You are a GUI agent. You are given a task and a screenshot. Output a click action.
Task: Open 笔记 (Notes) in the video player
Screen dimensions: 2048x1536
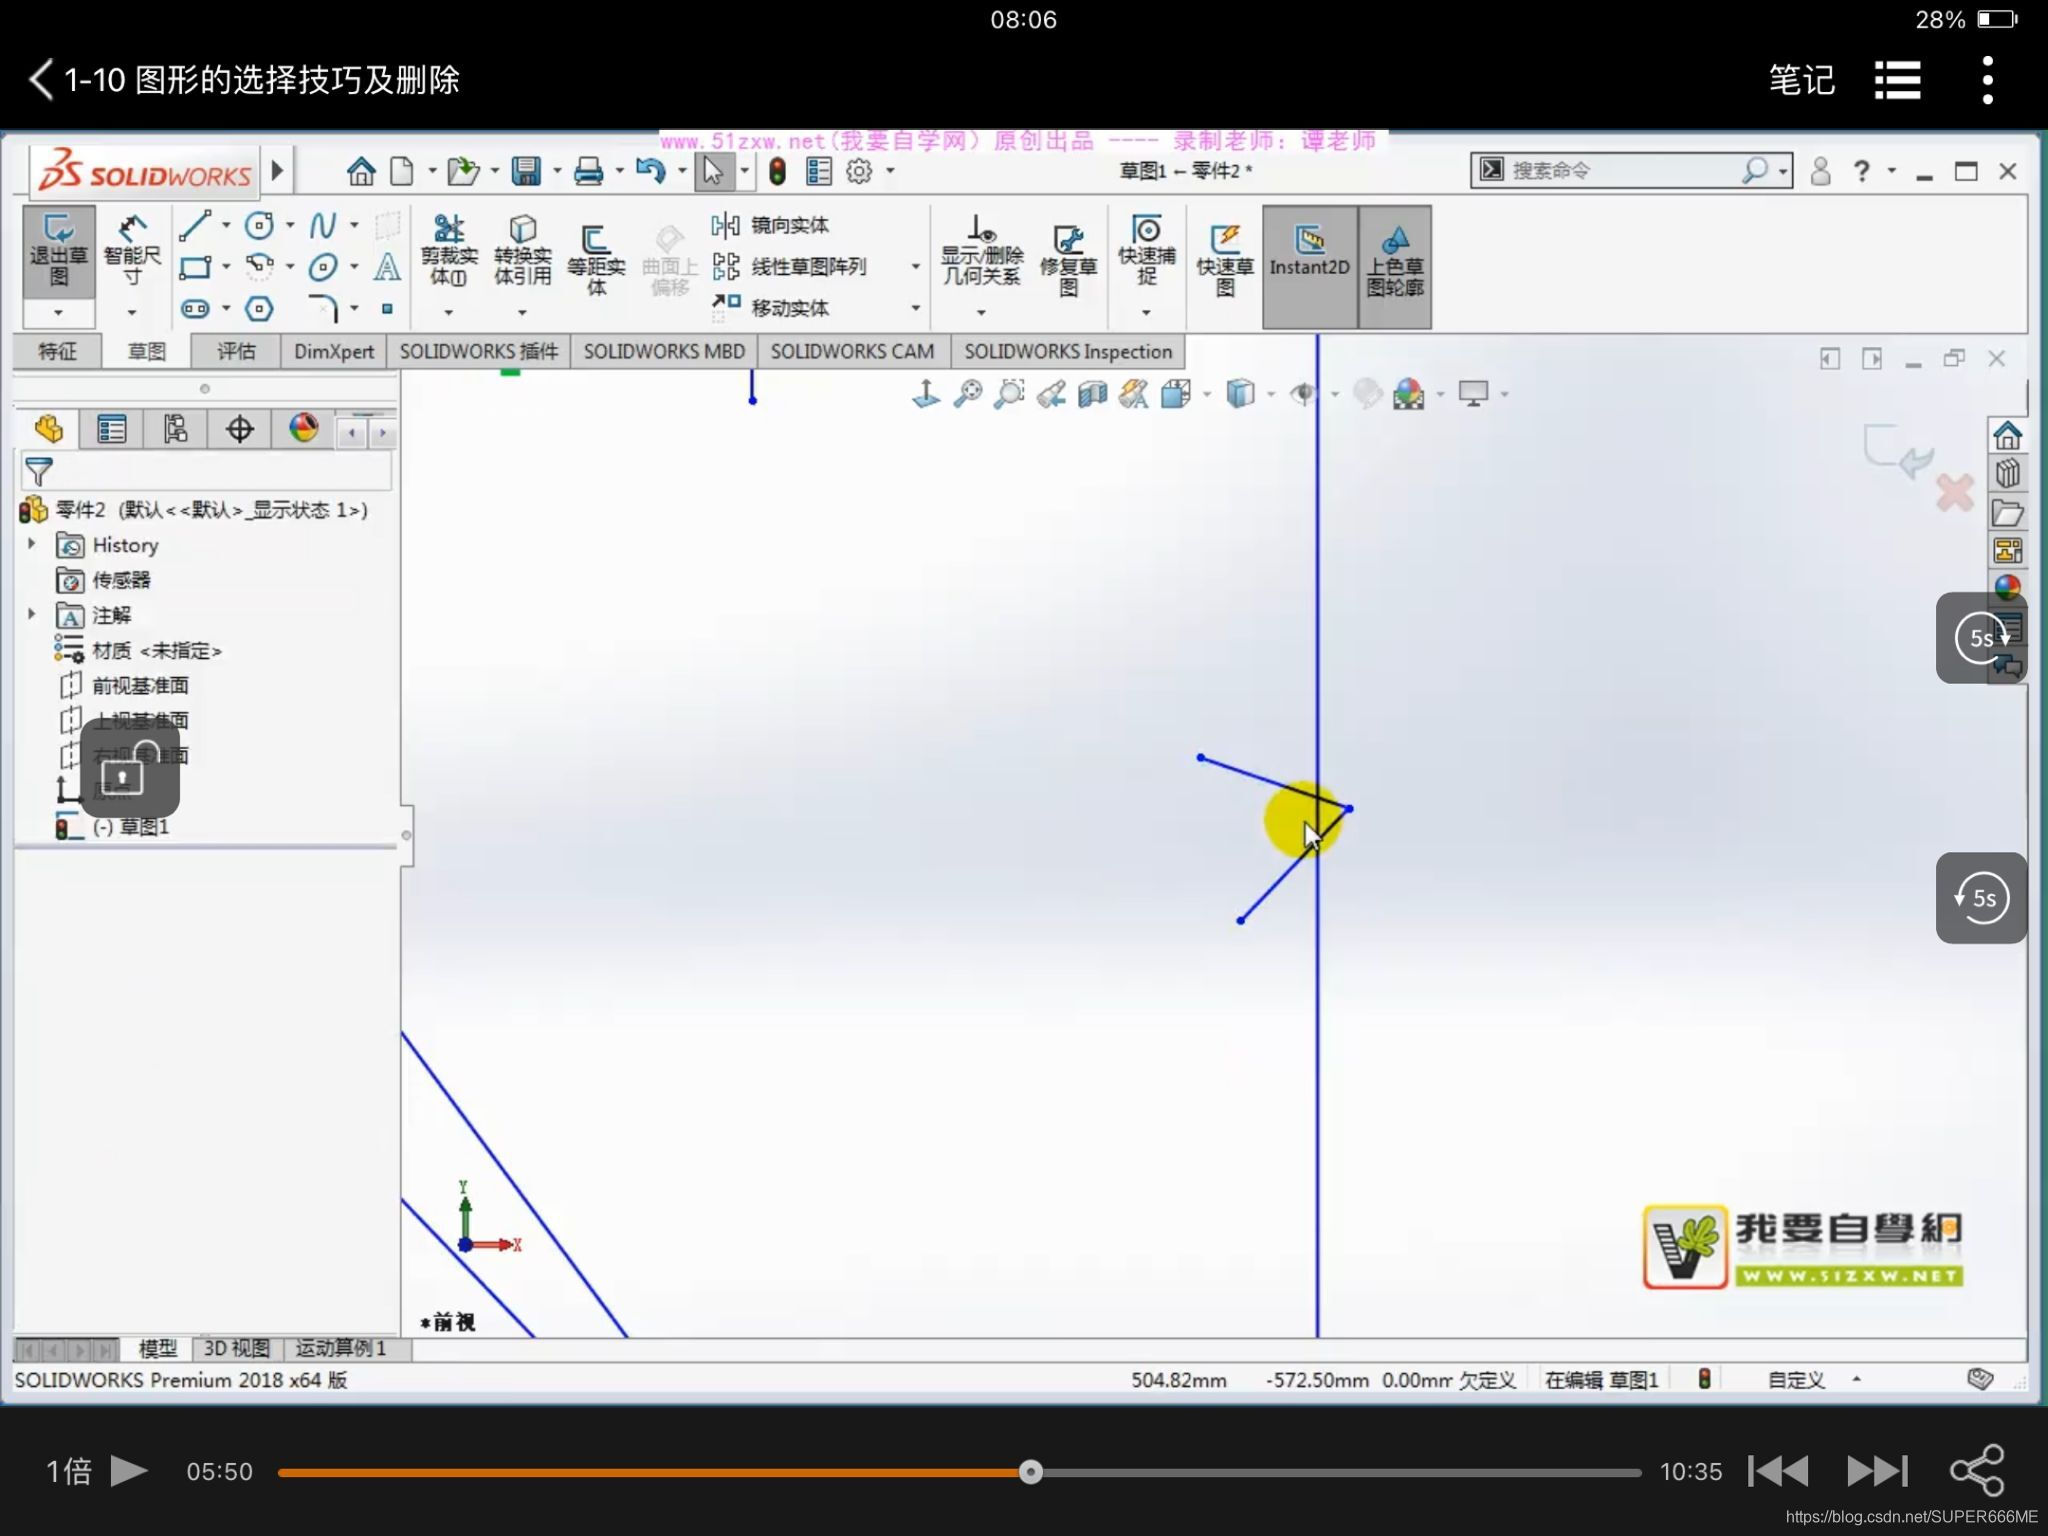(x=1801, y=80)
